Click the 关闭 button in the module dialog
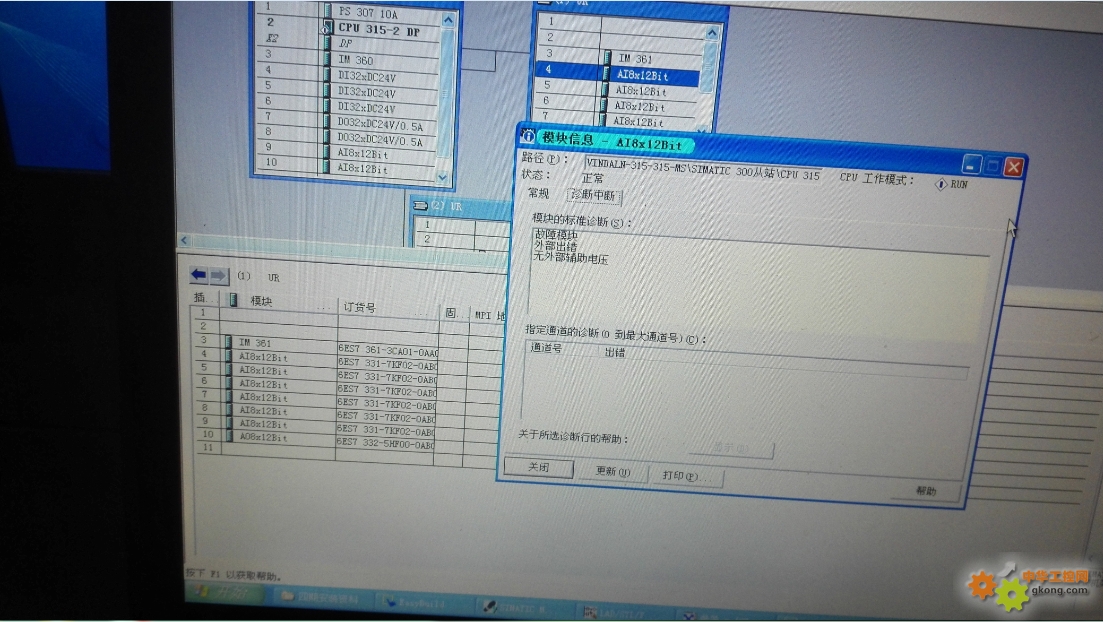This screenshot has height=622, width=1103. 539,467
